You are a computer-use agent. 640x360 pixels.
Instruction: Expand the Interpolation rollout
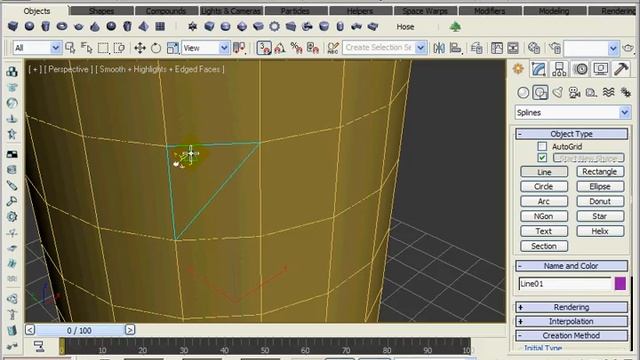click(571, 322)
